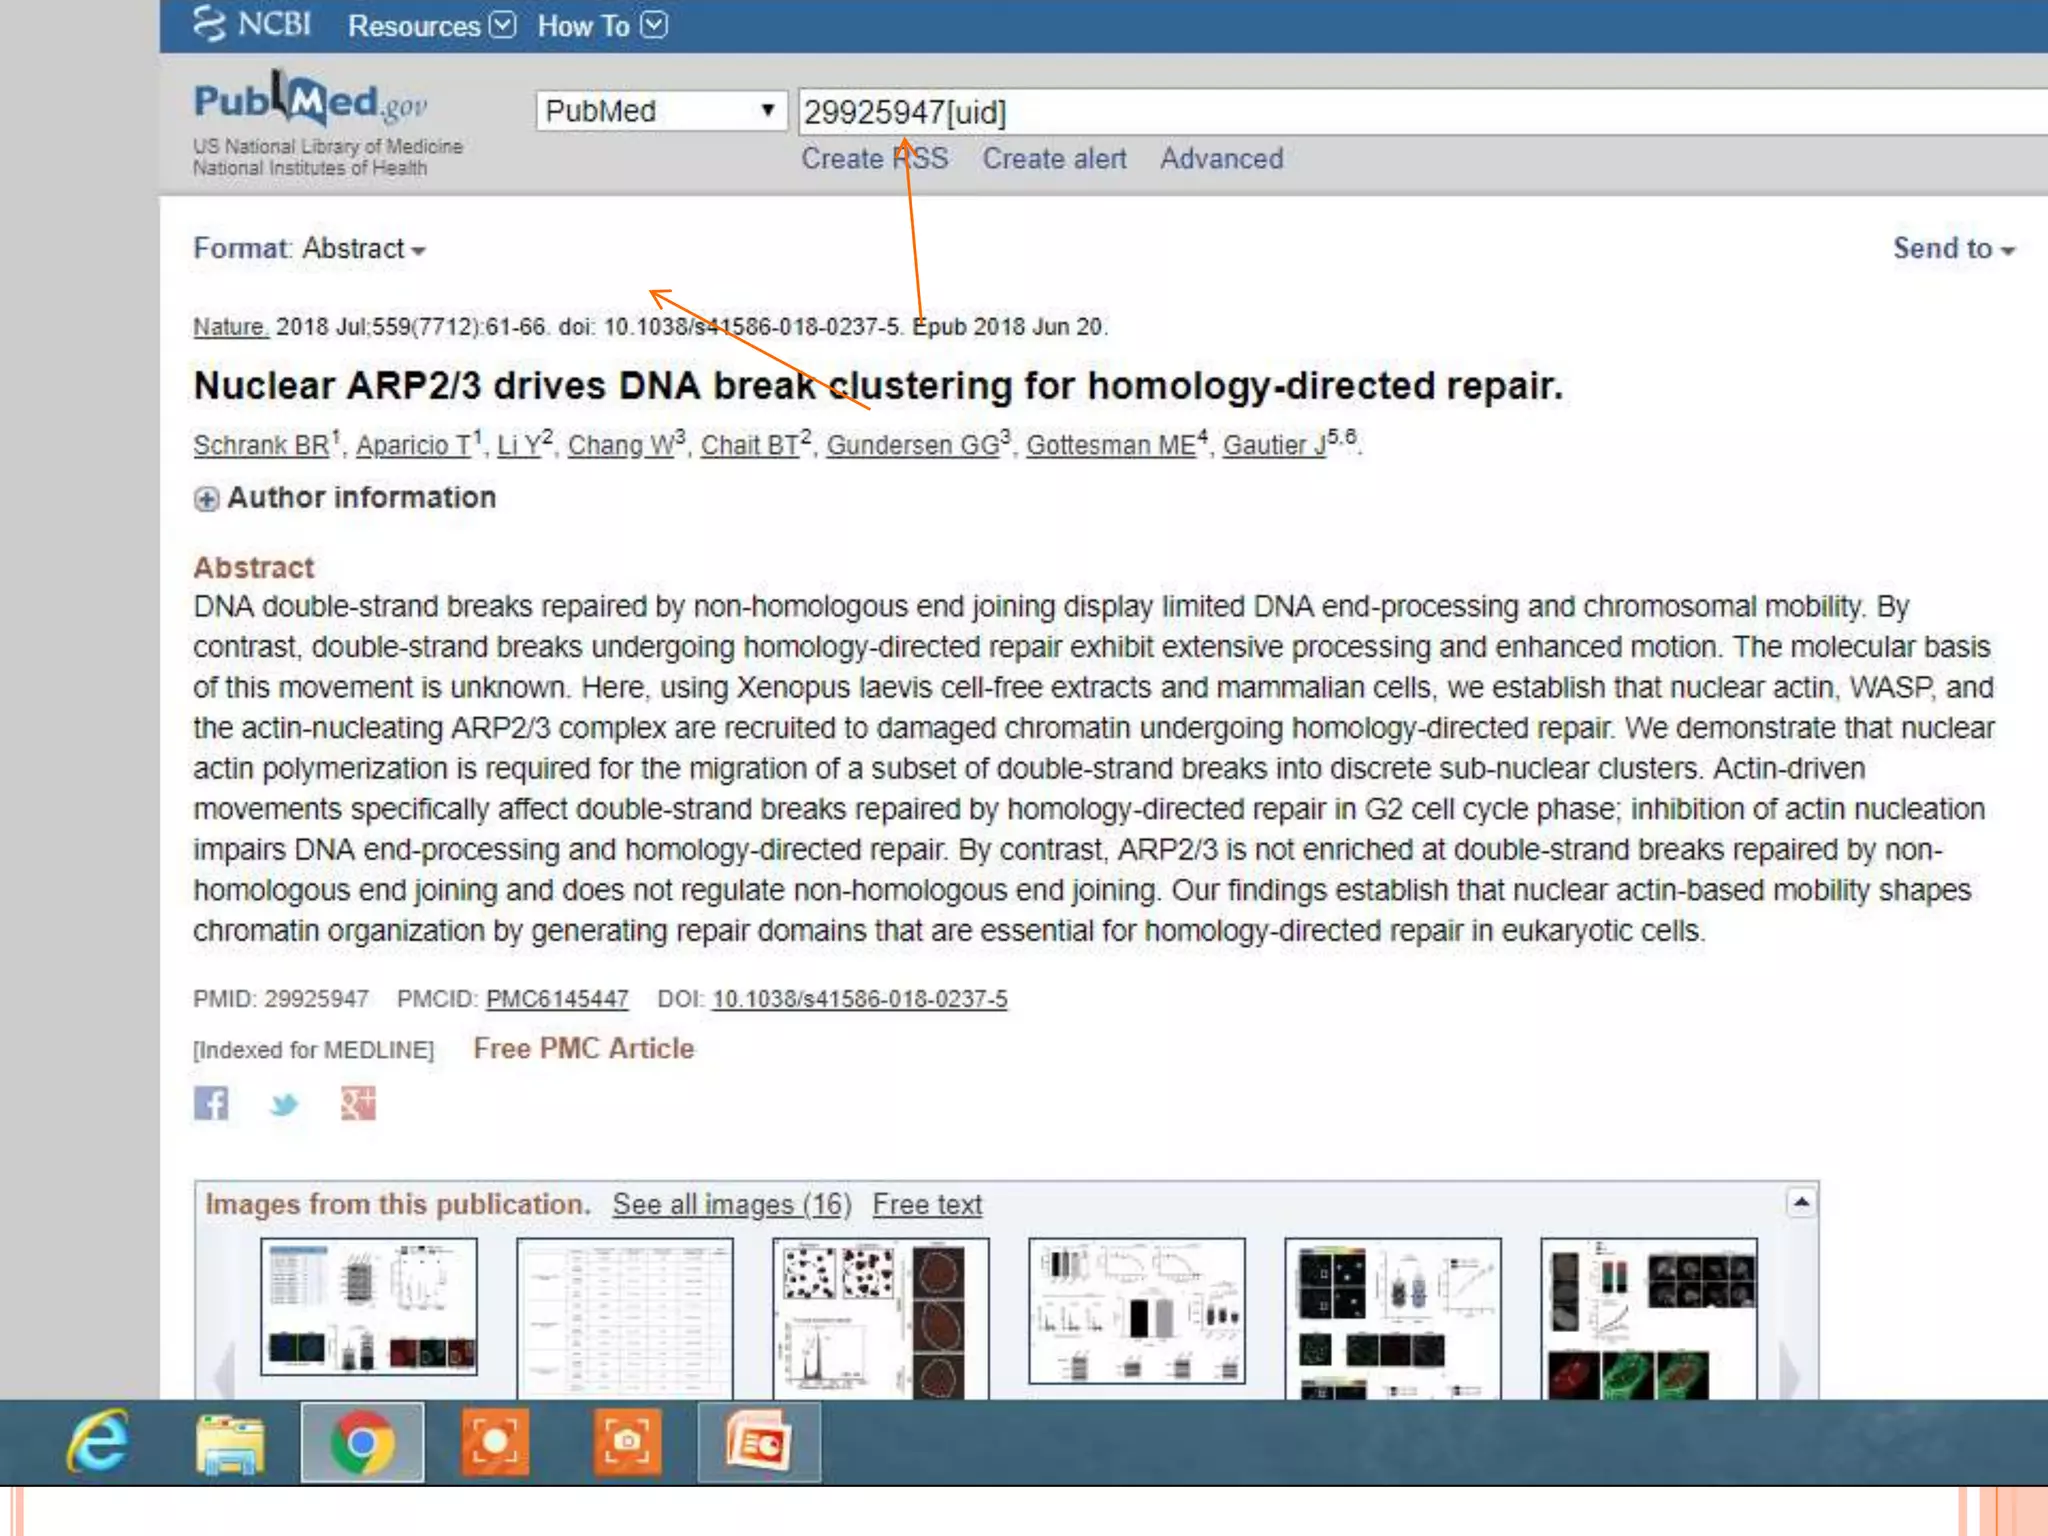Click the Advanced search link
This screenshot has height=1536, width=2048.
[x=1221, y=159]
